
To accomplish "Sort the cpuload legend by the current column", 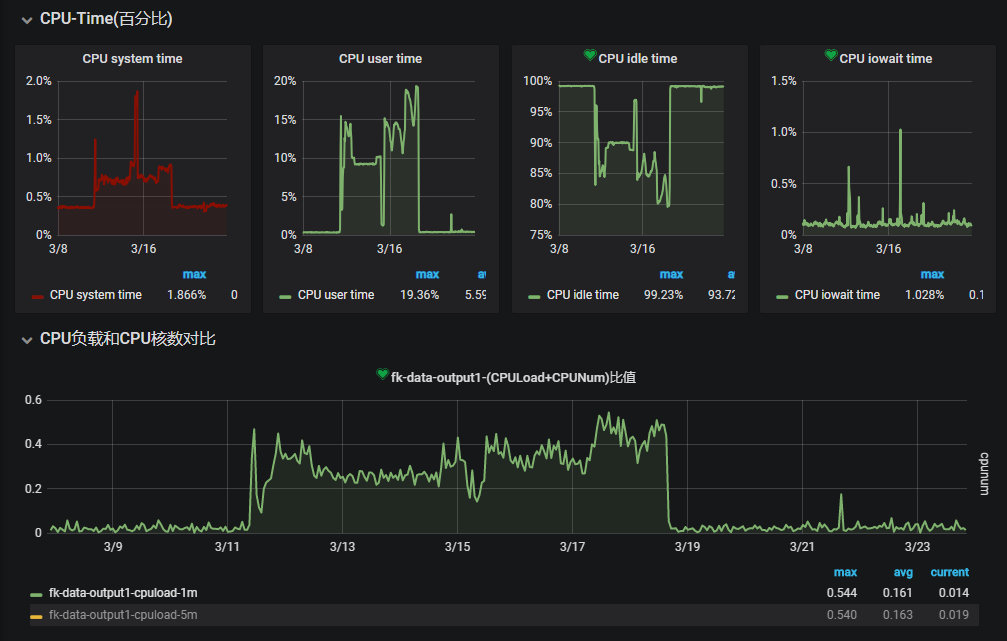I will click(x=949, y=572).
